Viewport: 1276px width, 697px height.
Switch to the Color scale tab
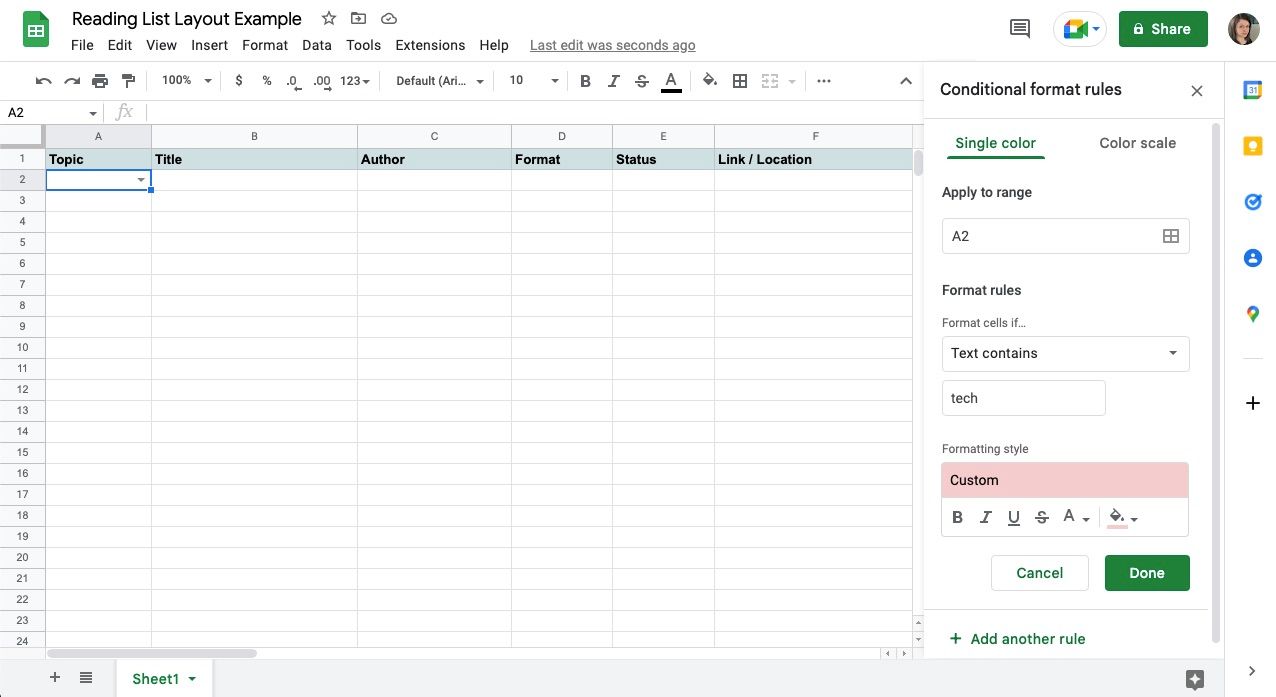click(1137, 143)
